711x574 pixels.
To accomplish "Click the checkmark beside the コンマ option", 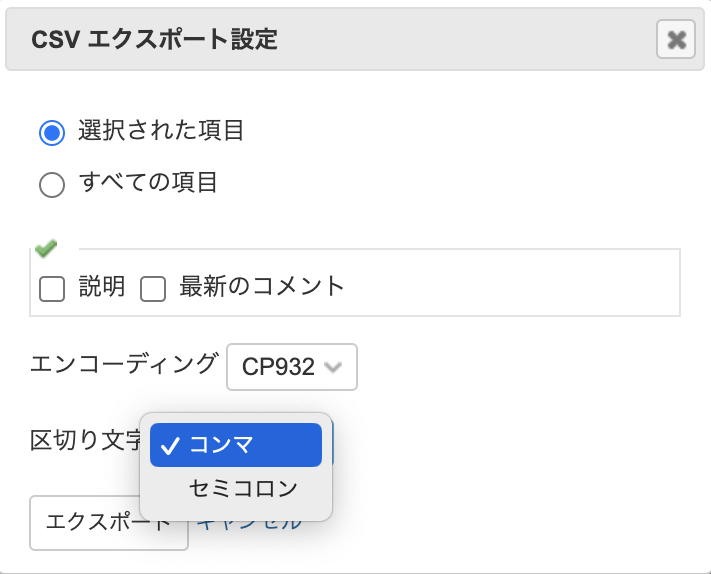I will 170,446.
